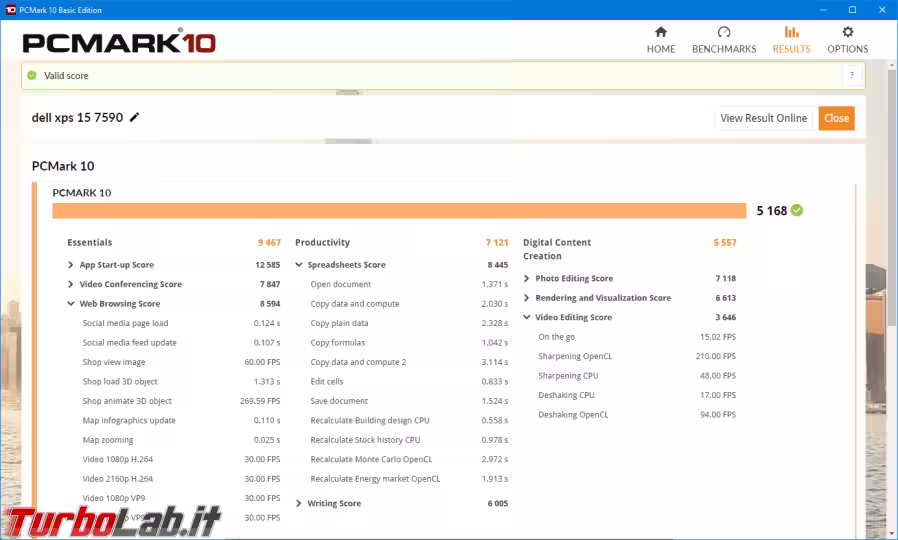Select RESULTS tab label

tap(791, 49)
